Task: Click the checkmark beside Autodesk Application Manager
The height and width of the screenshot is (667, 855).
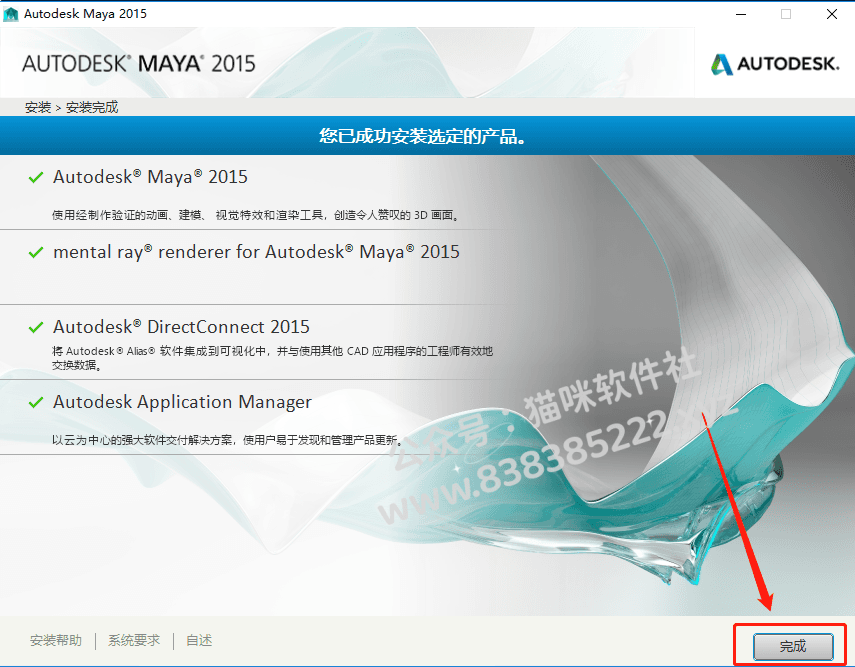Action: click(x=36, y=402)
